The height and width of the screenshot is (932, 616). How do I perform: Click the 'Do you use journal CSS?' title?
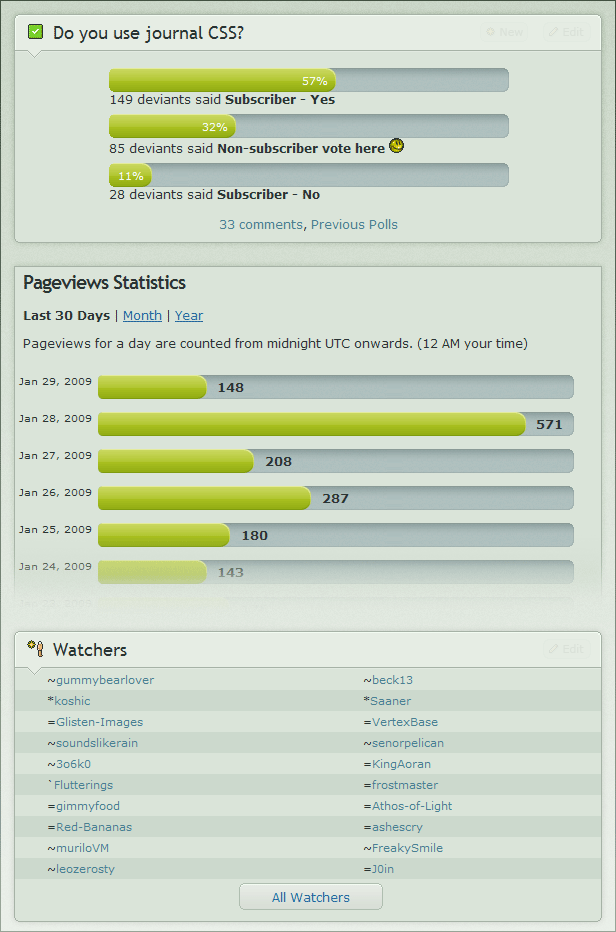click(x=149, y=33)
